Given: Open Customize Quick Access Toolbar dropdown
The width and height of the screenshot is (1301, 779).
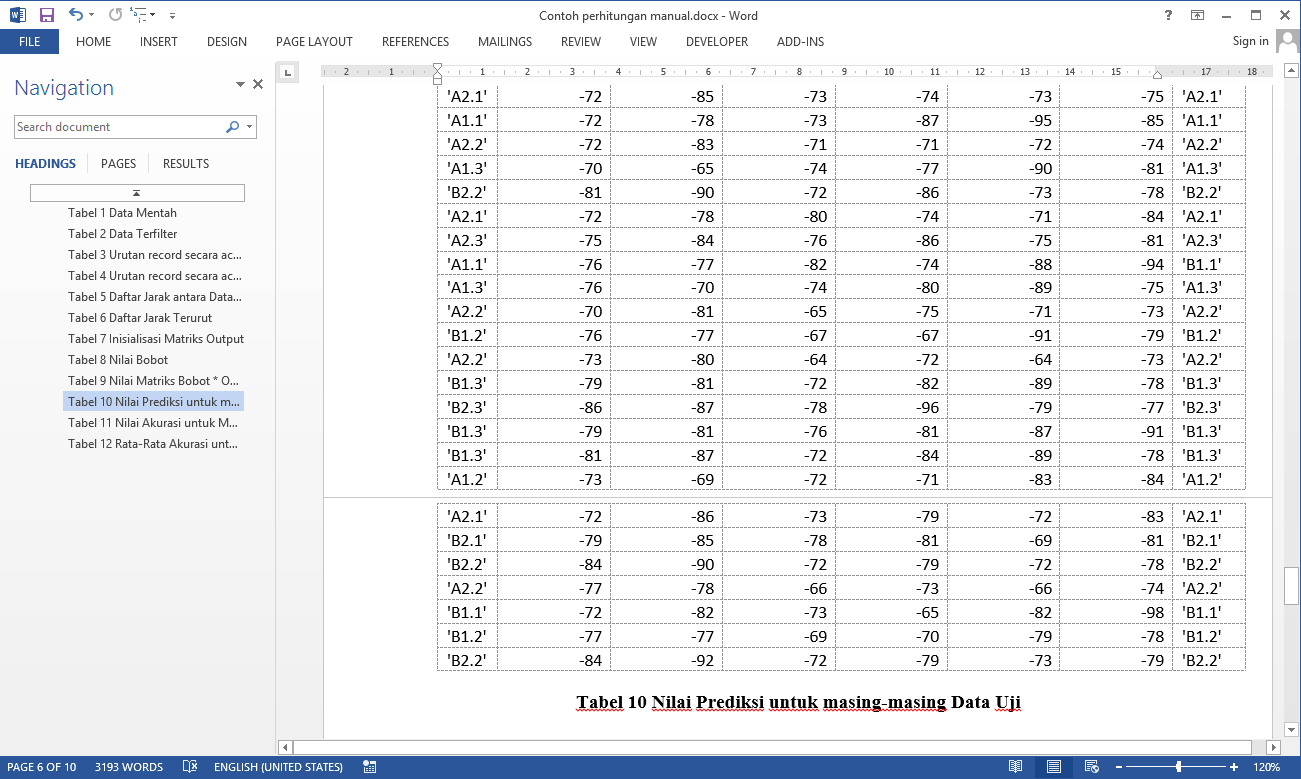Looking at the screenshot, I should click(x=172, y=15).
